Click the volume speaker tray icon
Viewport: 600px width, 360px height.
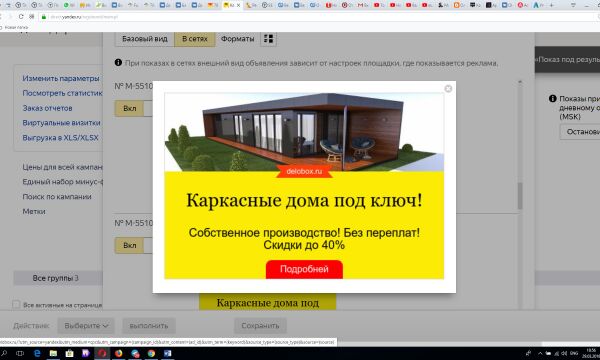564,353
